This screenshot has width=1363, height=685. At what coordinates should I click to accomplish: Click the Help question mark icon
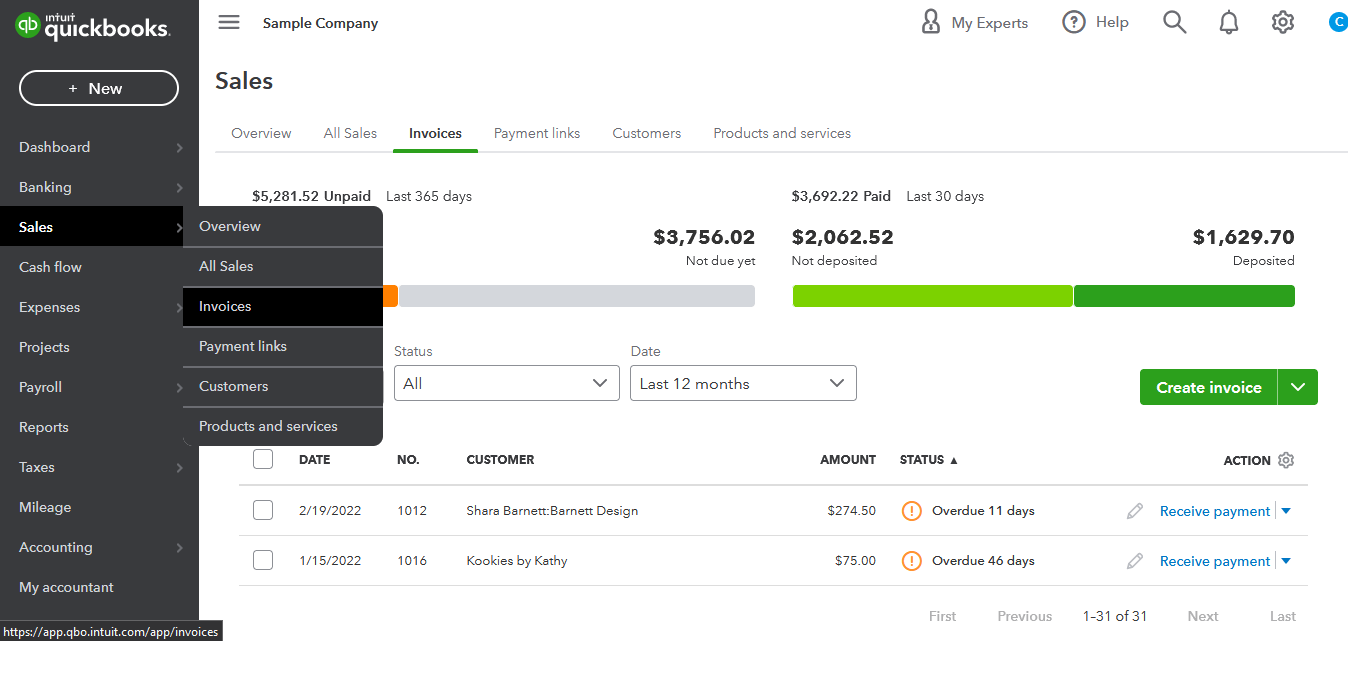click(1073, 21)
